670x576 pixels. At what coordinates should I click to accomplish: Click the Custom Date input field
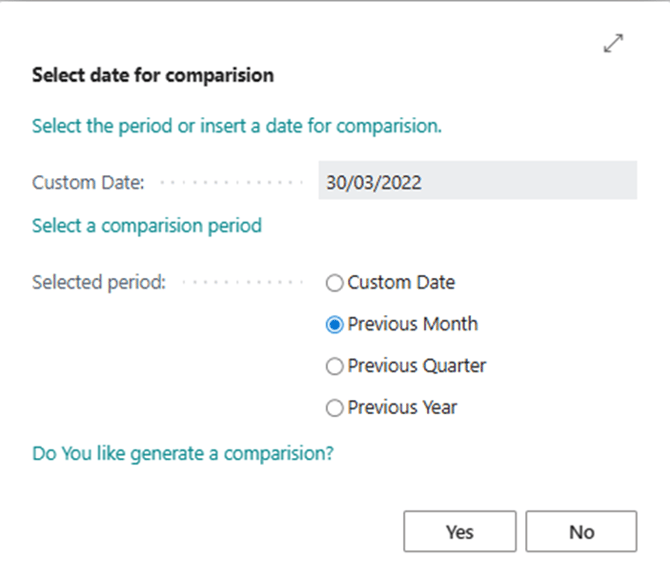coord(477,182)
